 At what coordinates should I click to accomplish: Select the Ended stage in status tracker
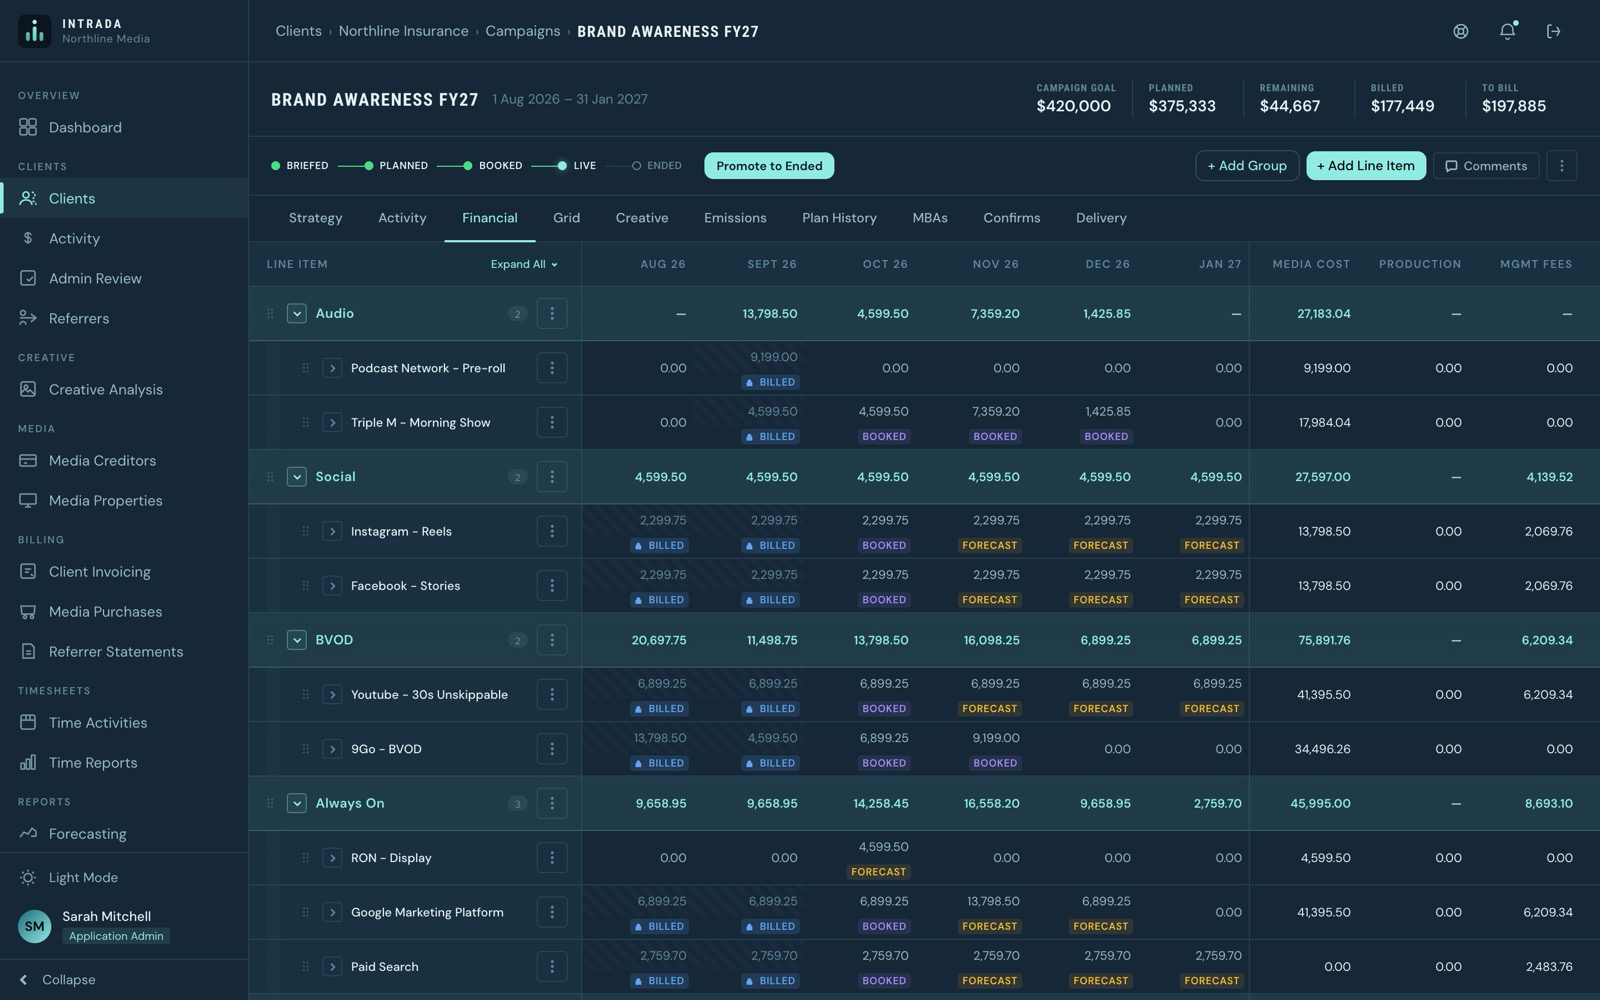(657, 166)
